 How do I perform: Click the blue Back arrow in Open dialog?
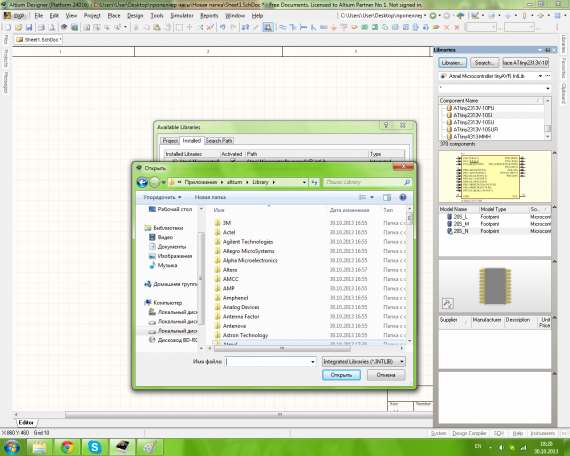tap(142, 182)
